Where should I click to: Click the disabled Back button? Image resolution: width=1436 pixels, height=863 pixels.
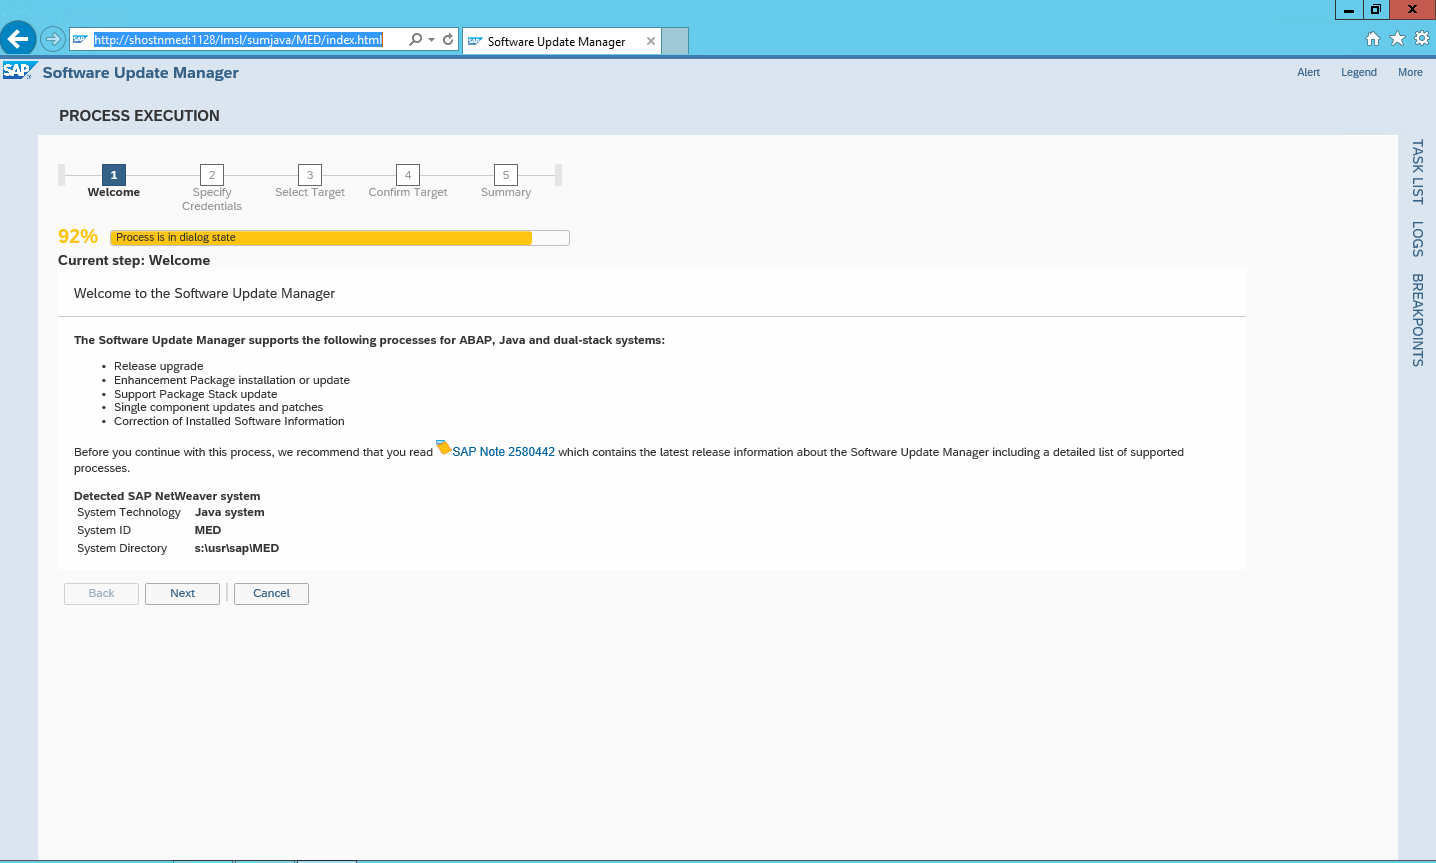click(x=101, y=594)
